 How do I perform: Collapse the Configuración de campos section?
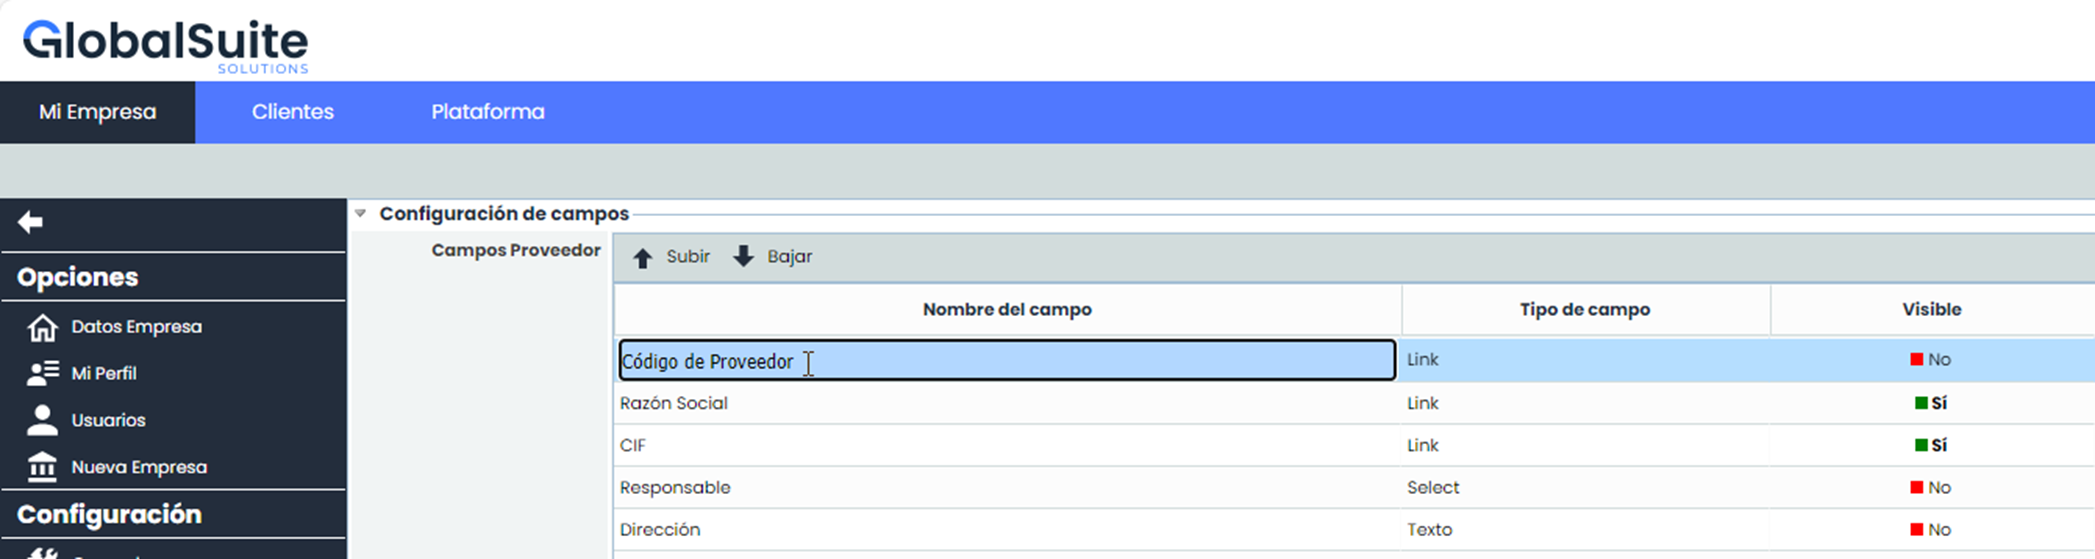(361, 213)
